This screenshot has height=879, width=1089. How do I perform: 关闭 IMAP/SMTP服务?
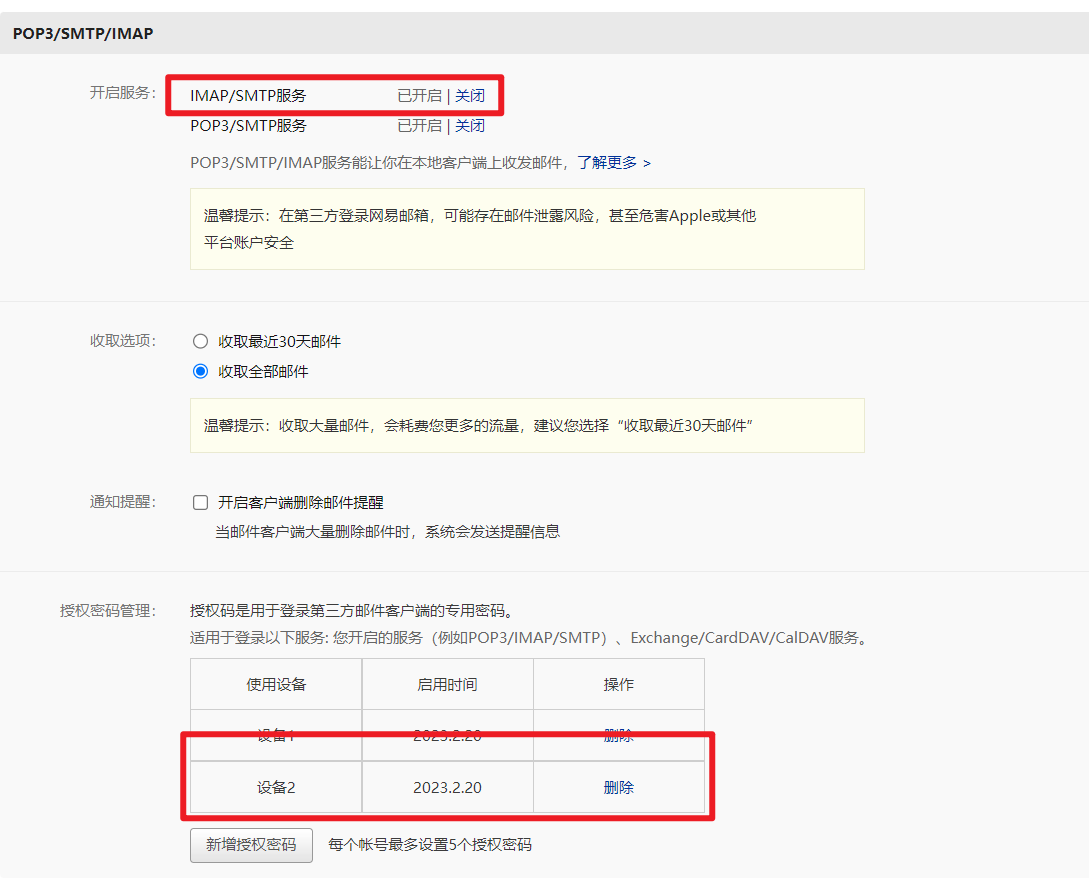point(470,95)
